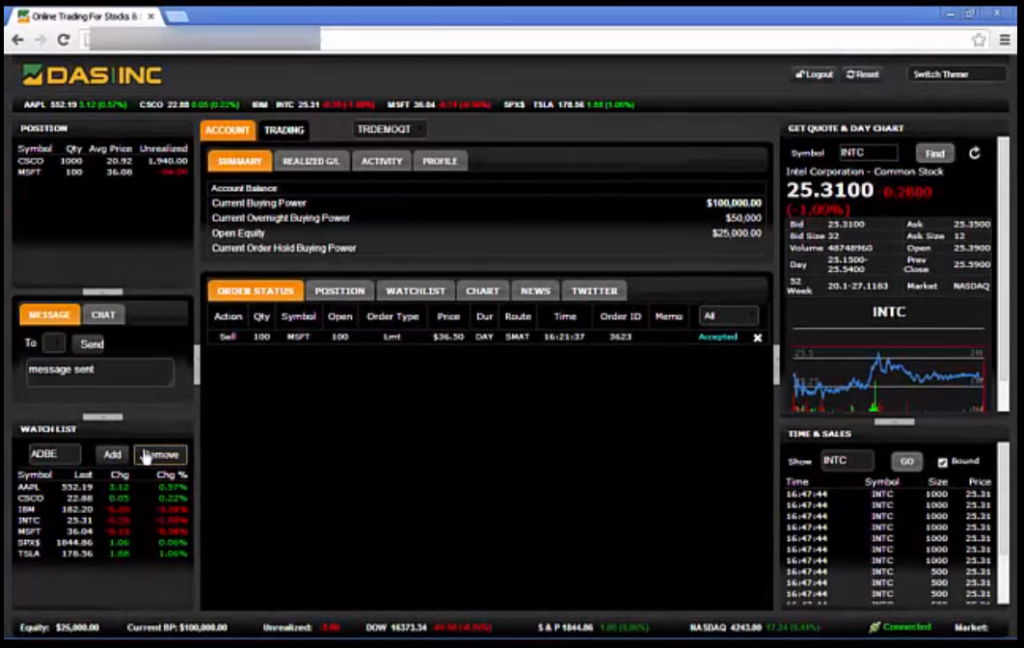The height and width of the screenshot is (648, 1024).
Task: Select the INTC row in the watch list
Action: pyautogui.click(x=103, y=521)
